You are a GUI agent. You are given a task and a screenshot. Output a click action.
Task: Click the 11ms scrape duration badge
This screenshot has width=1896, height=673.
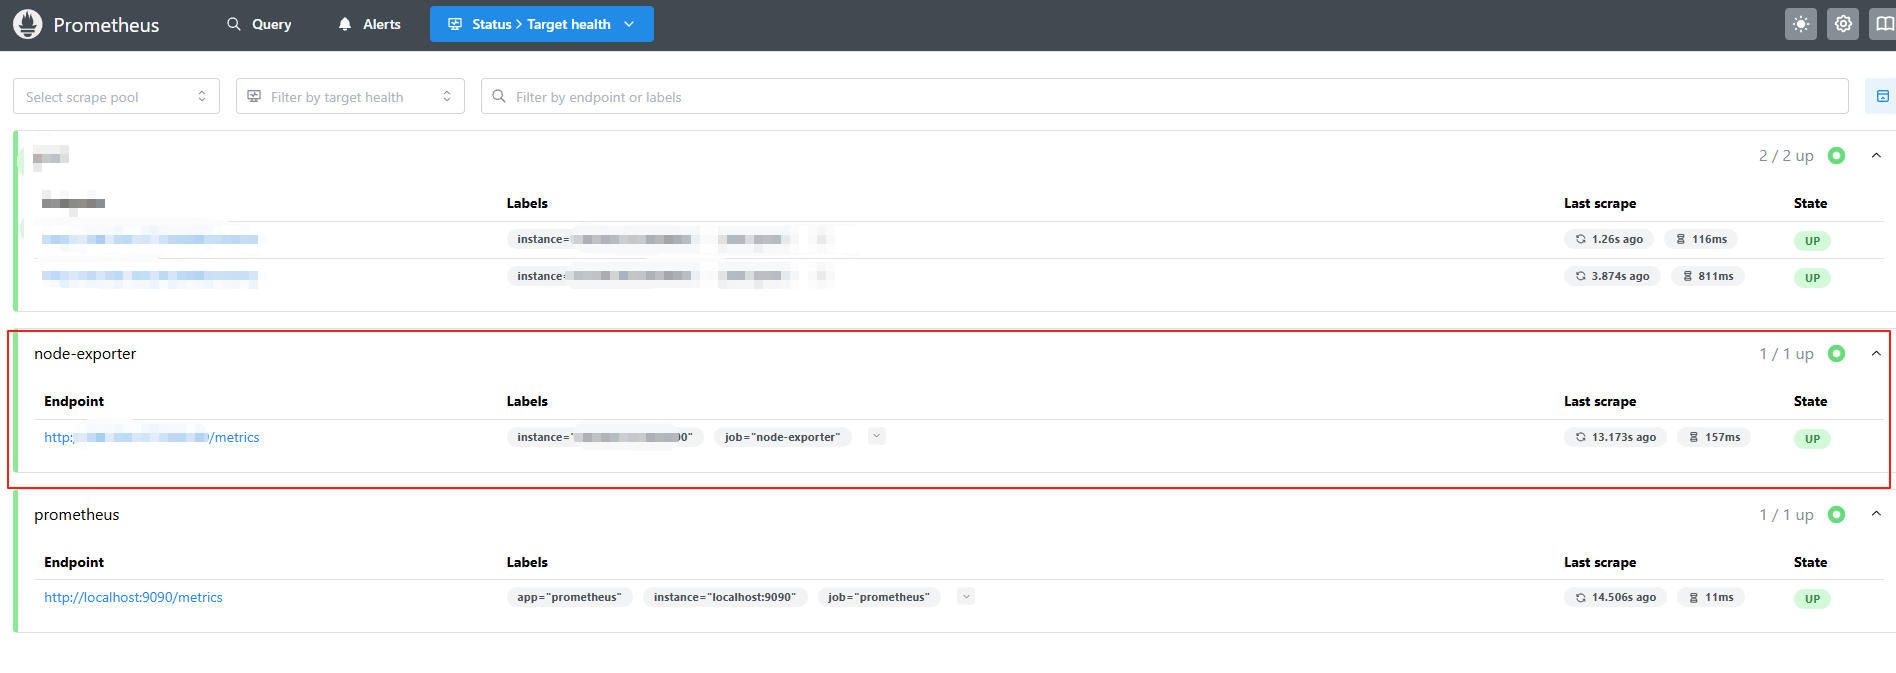coord(1711,597)
